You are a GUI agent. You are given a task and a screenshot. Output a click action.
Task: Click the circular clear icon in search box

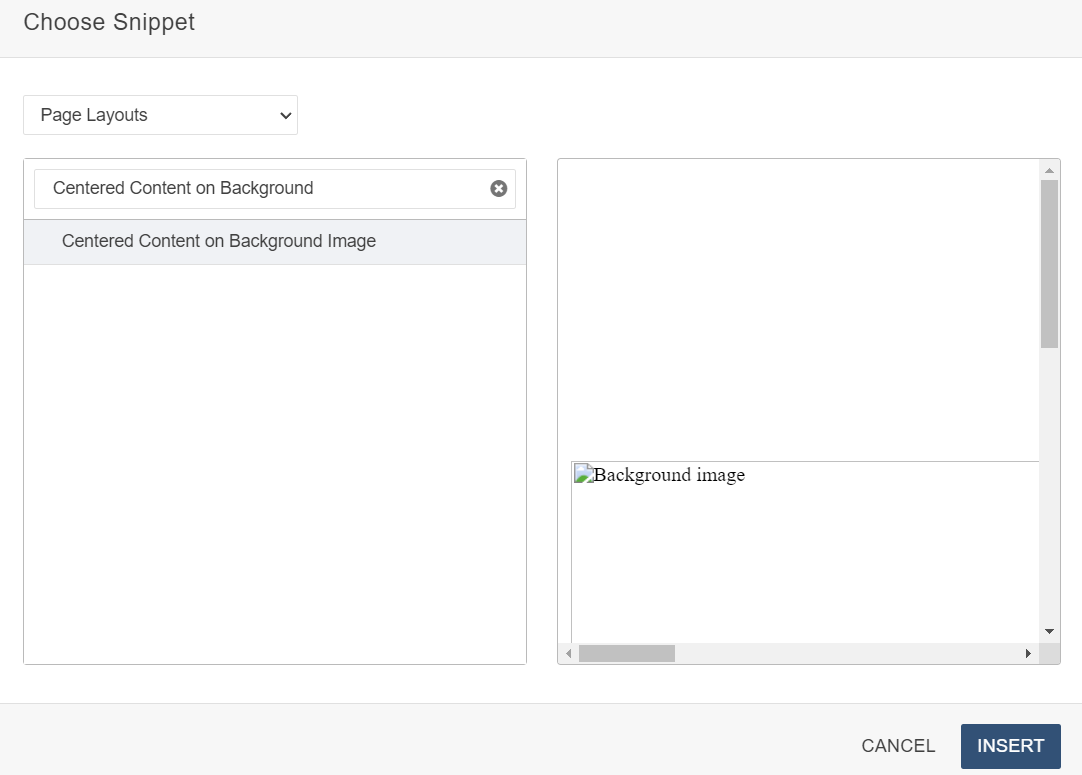tap(498, 188)
